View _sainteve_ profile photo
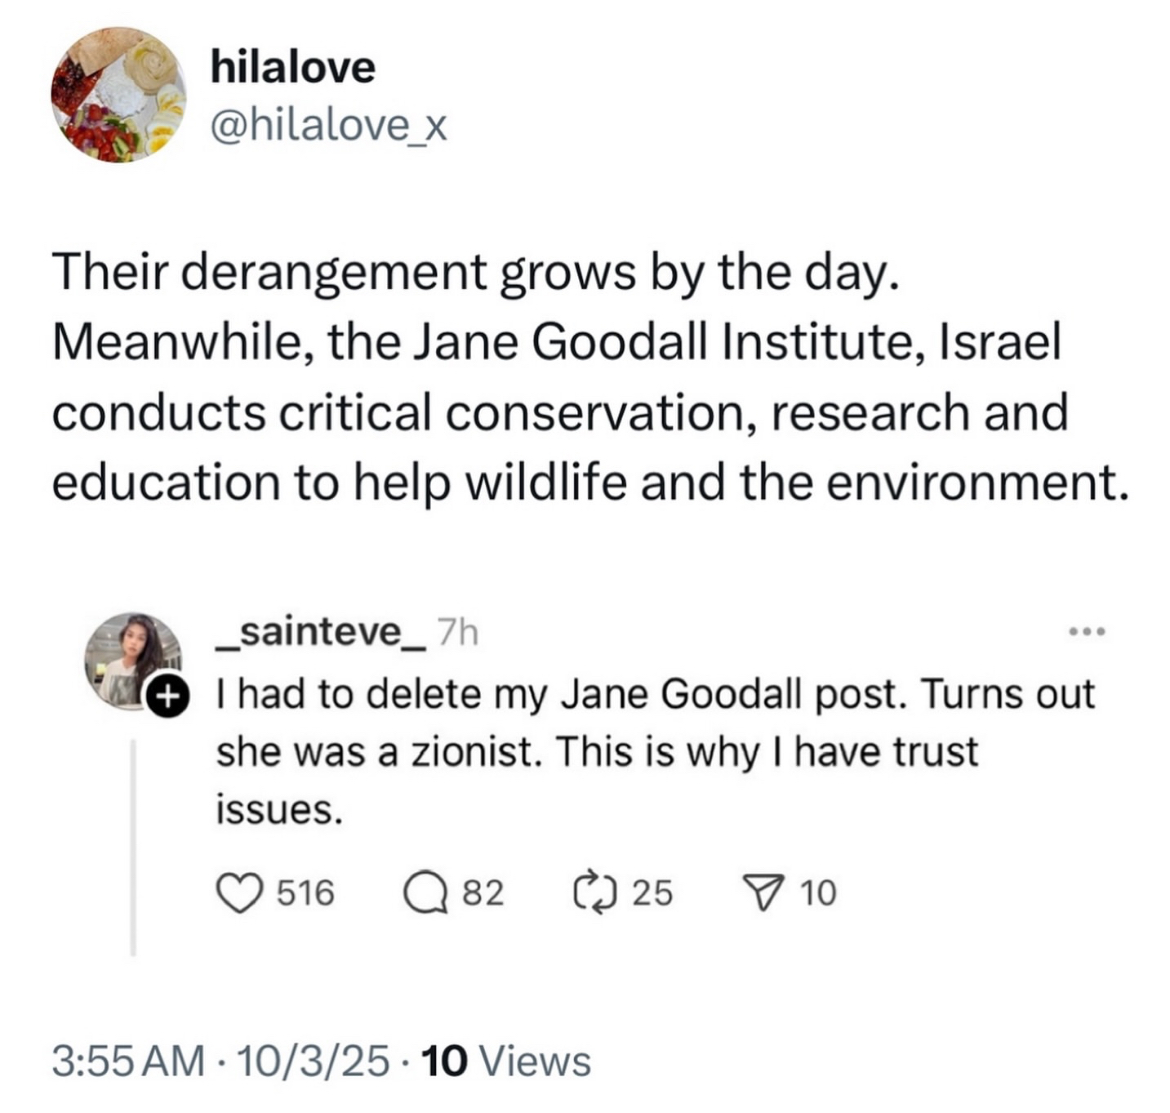This screenshot has width=1170, height=1113. point(133,661)
